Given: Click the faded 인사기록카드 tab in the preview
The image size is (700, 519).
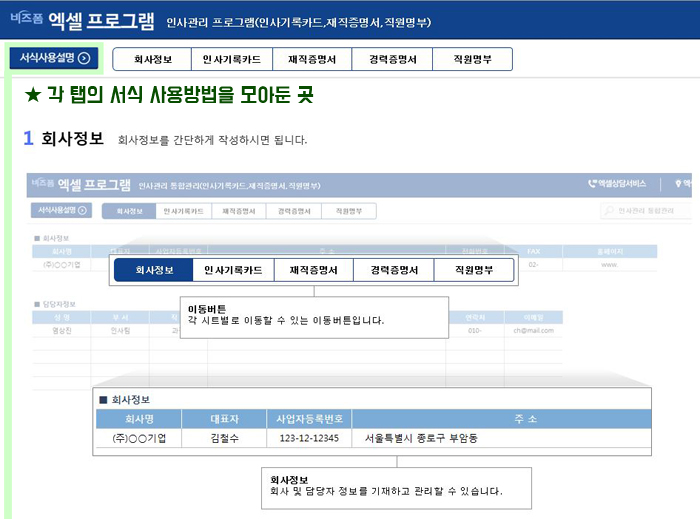Looking at the screenshot, I should (183, 211).
